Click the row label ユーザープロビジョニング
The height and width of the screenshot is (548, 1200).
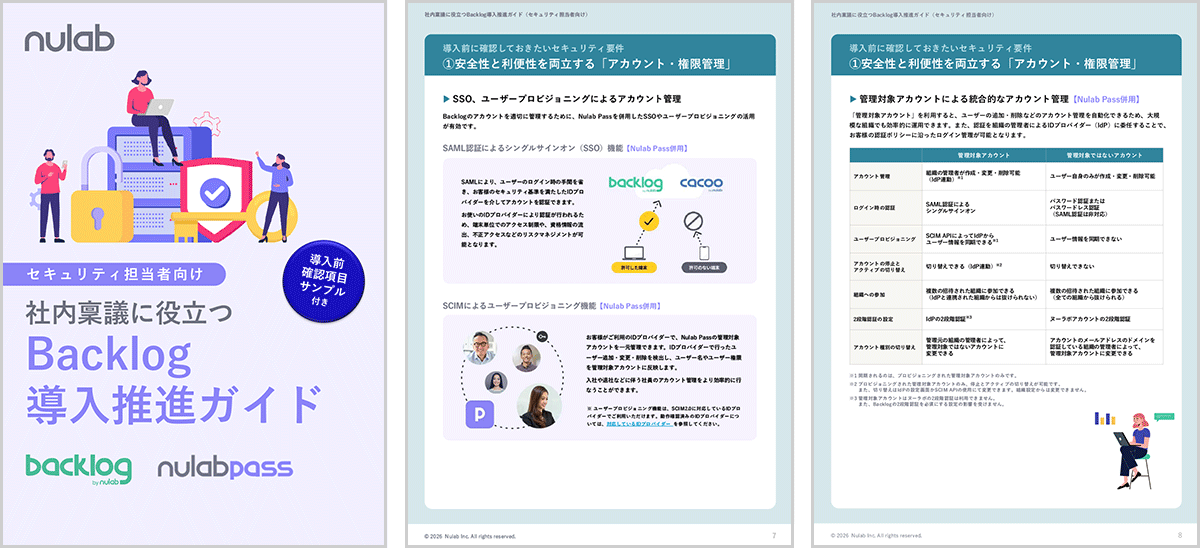[x=884, y=240]
